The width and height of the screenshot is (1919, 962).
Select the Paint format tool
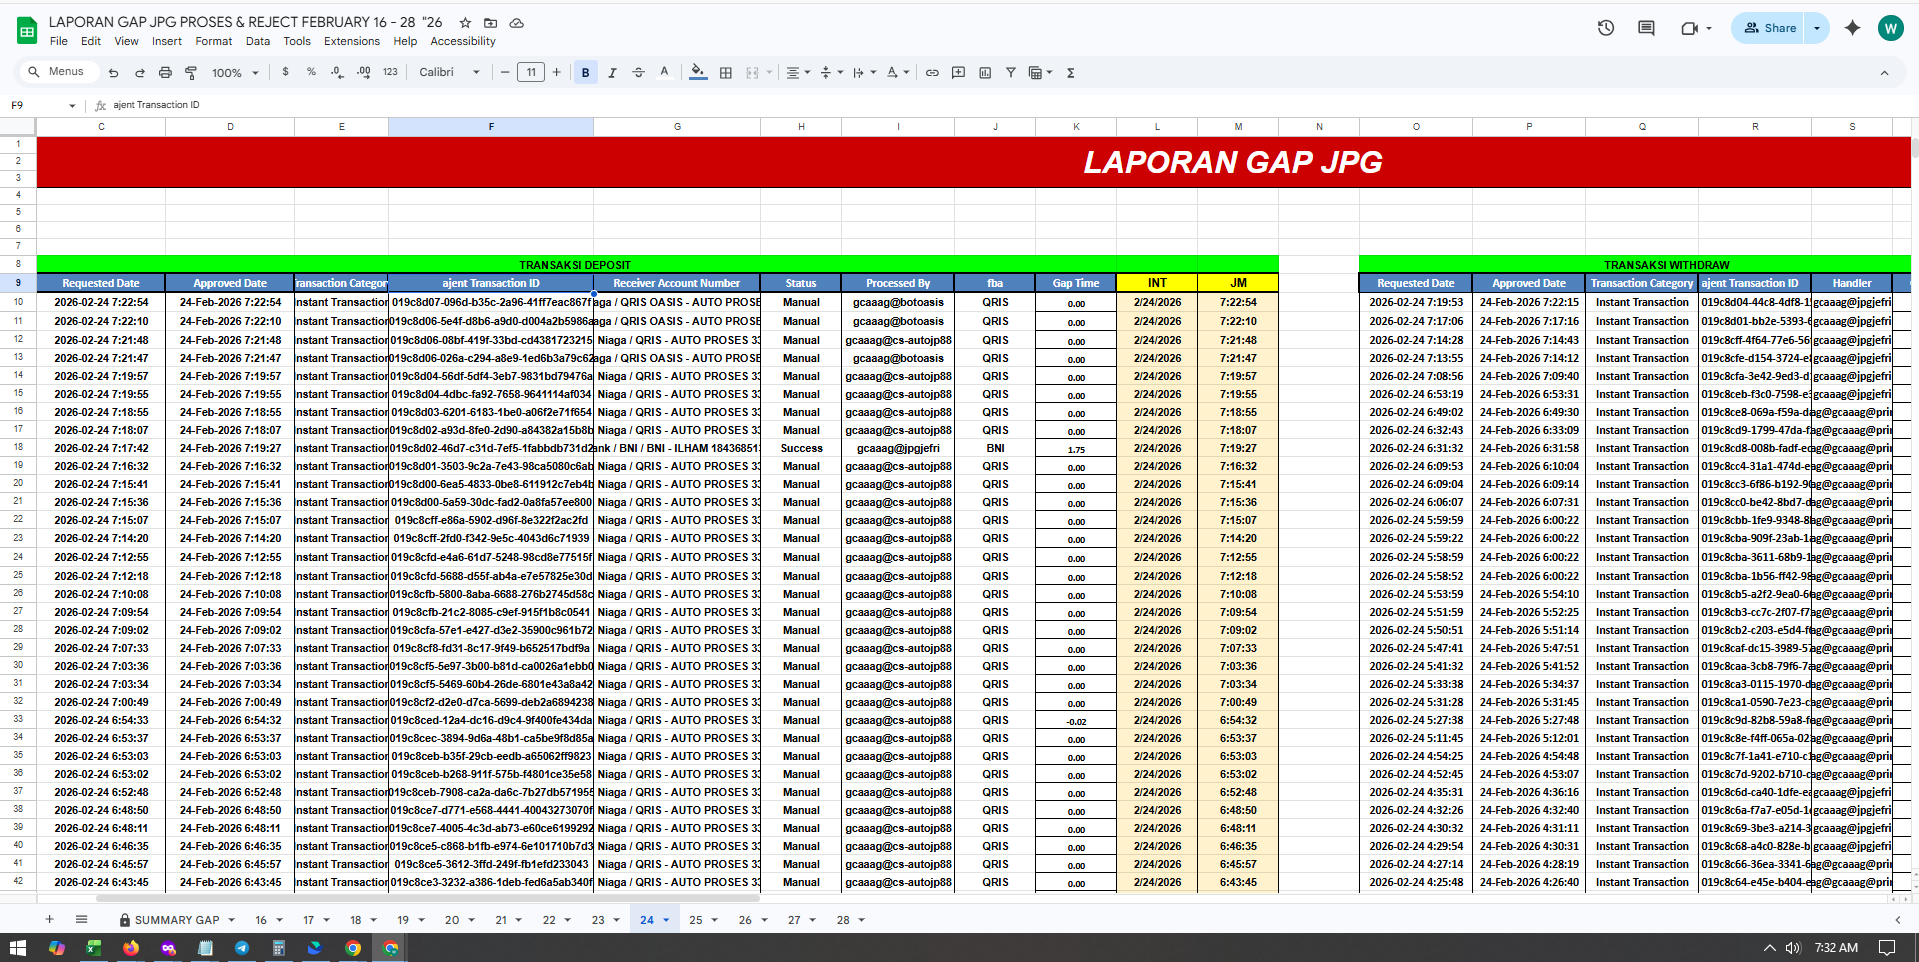(191, 73)
